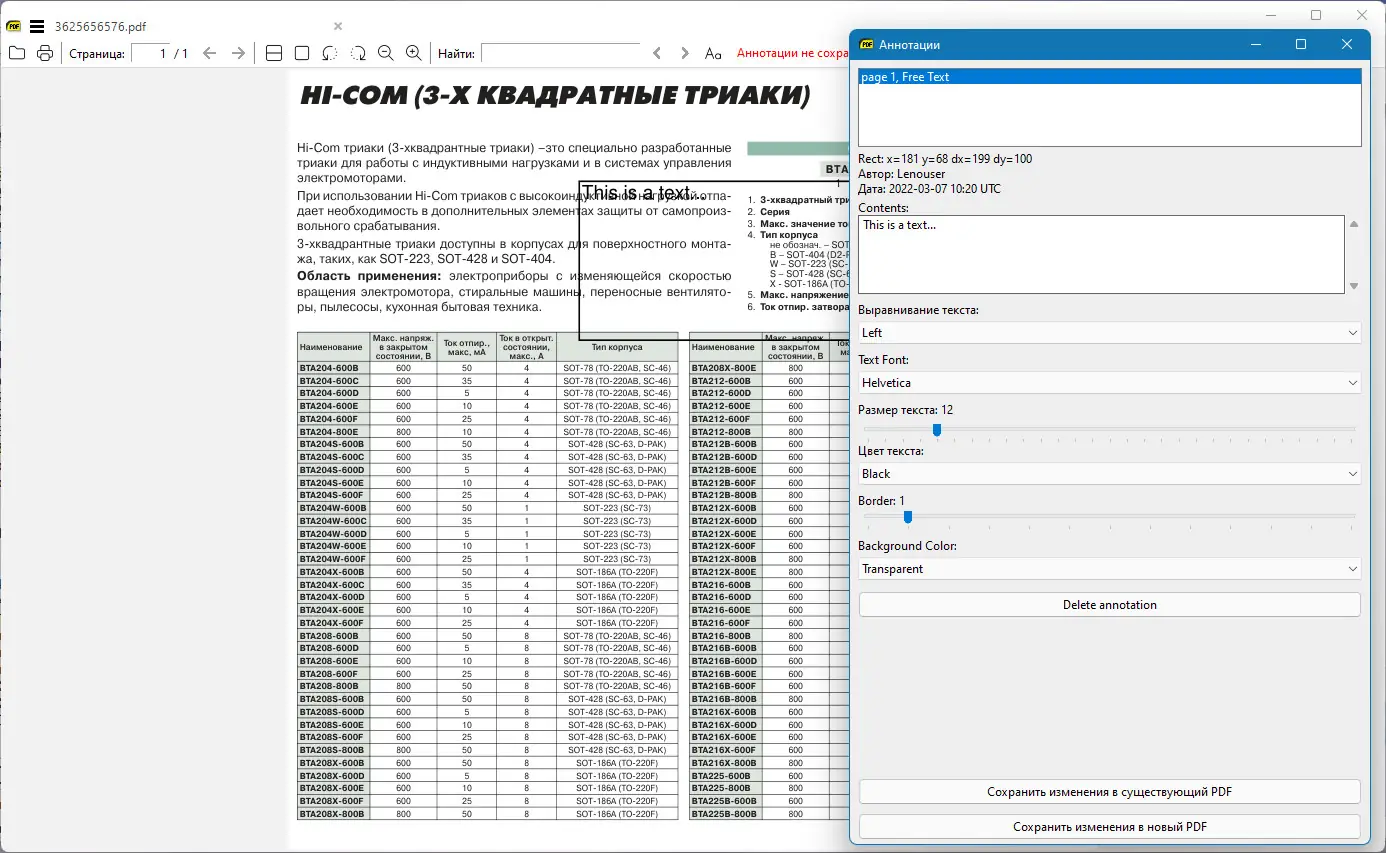1386x853 pixels.
Task: Click the fit whole page icon
Action: click(x=302, y=53)
